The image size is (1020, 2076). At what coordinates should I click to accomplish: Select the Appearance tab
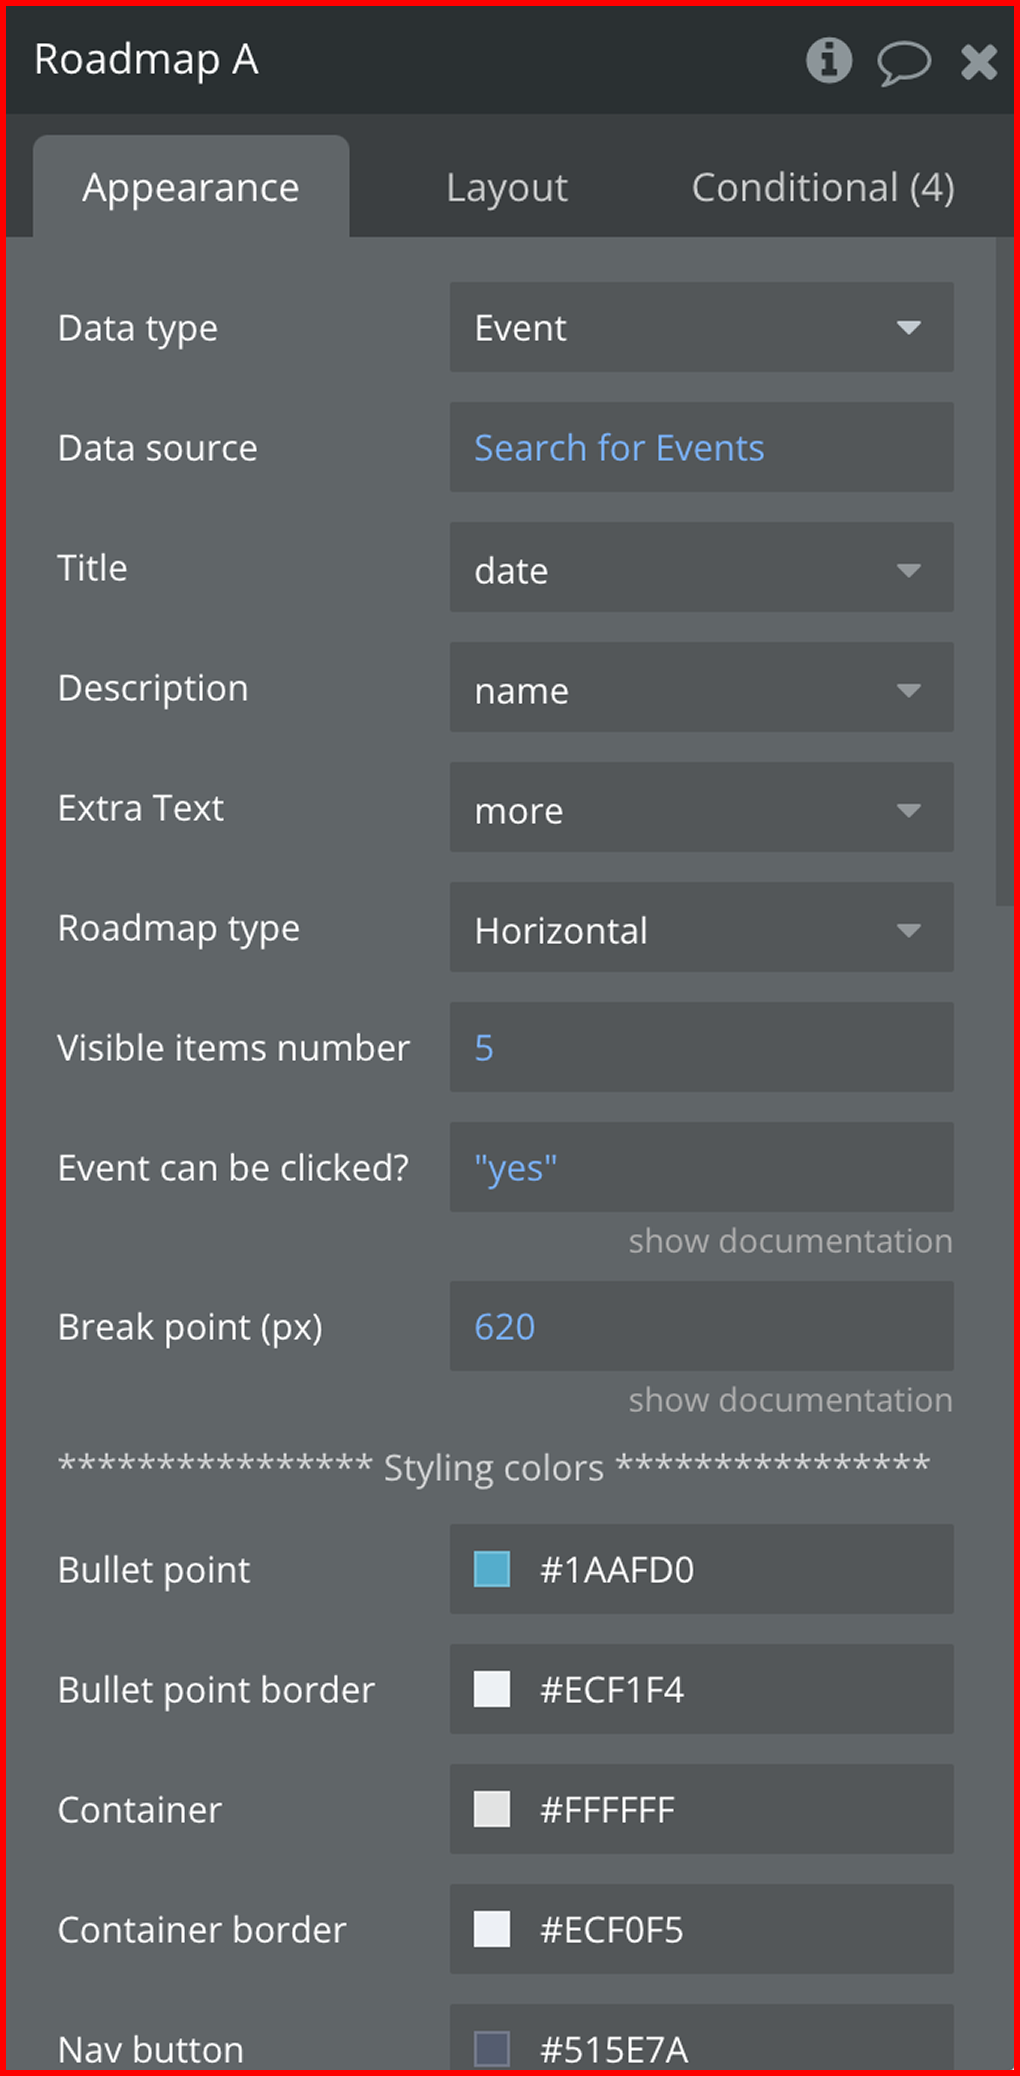191,188
